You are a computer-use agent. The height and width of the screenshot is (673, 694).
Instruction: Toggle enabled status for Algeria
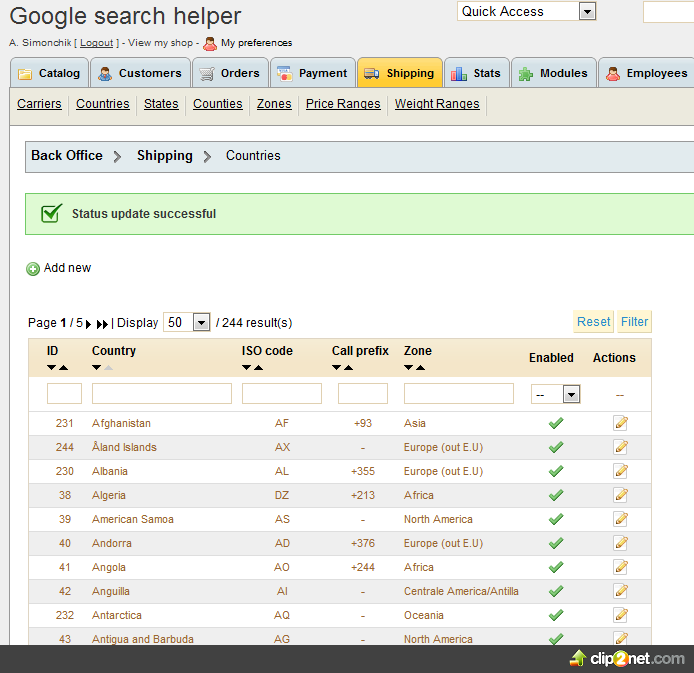556,495
